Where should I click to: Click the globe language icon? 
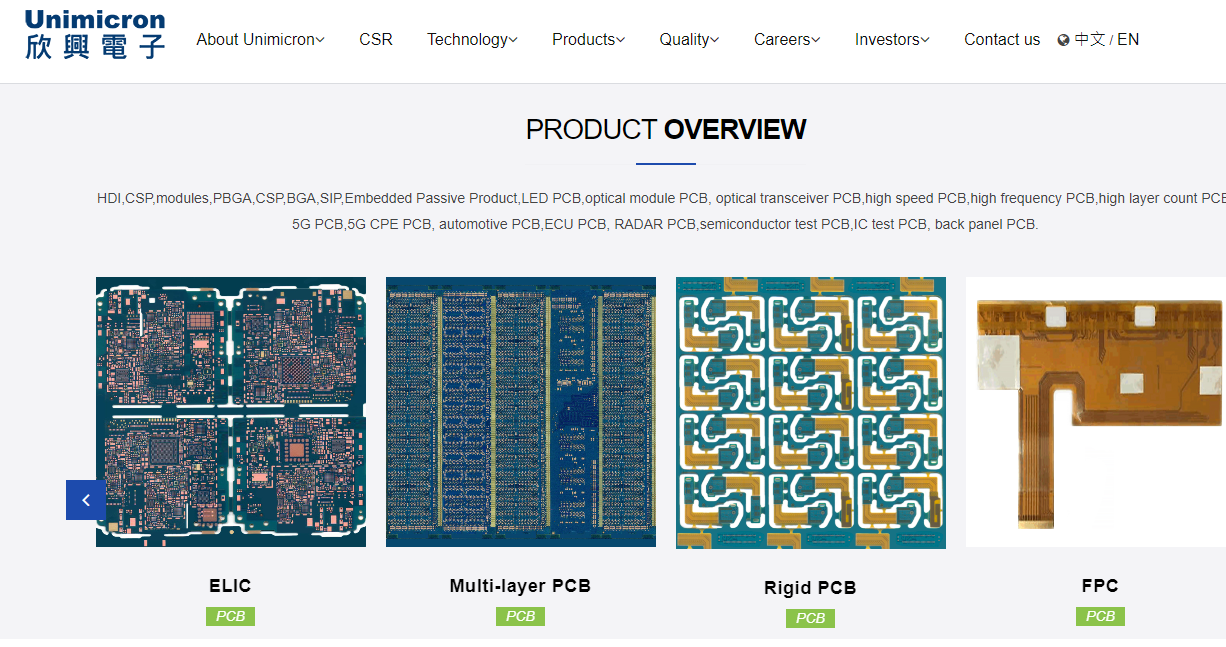point(1063,40)
